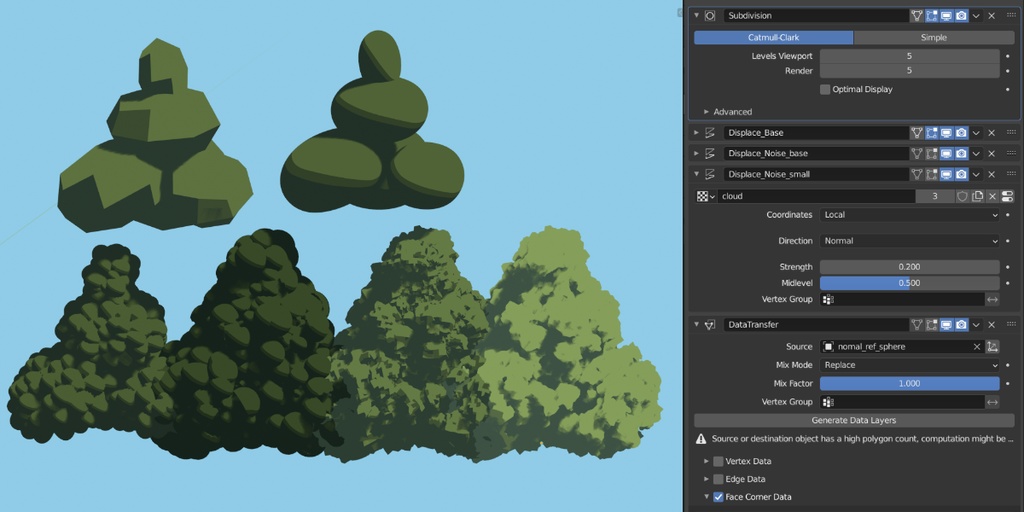Unlink the cloud texture
This screenshot has width=1024, height=512.
[x=992, y=196]
